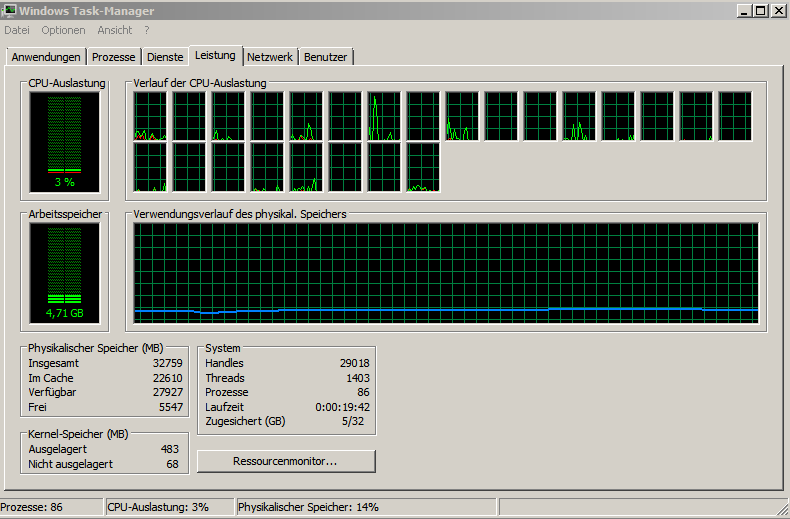
Task: Click the Physikalischer Speicher (MB) group label
Action: (96, 348)
